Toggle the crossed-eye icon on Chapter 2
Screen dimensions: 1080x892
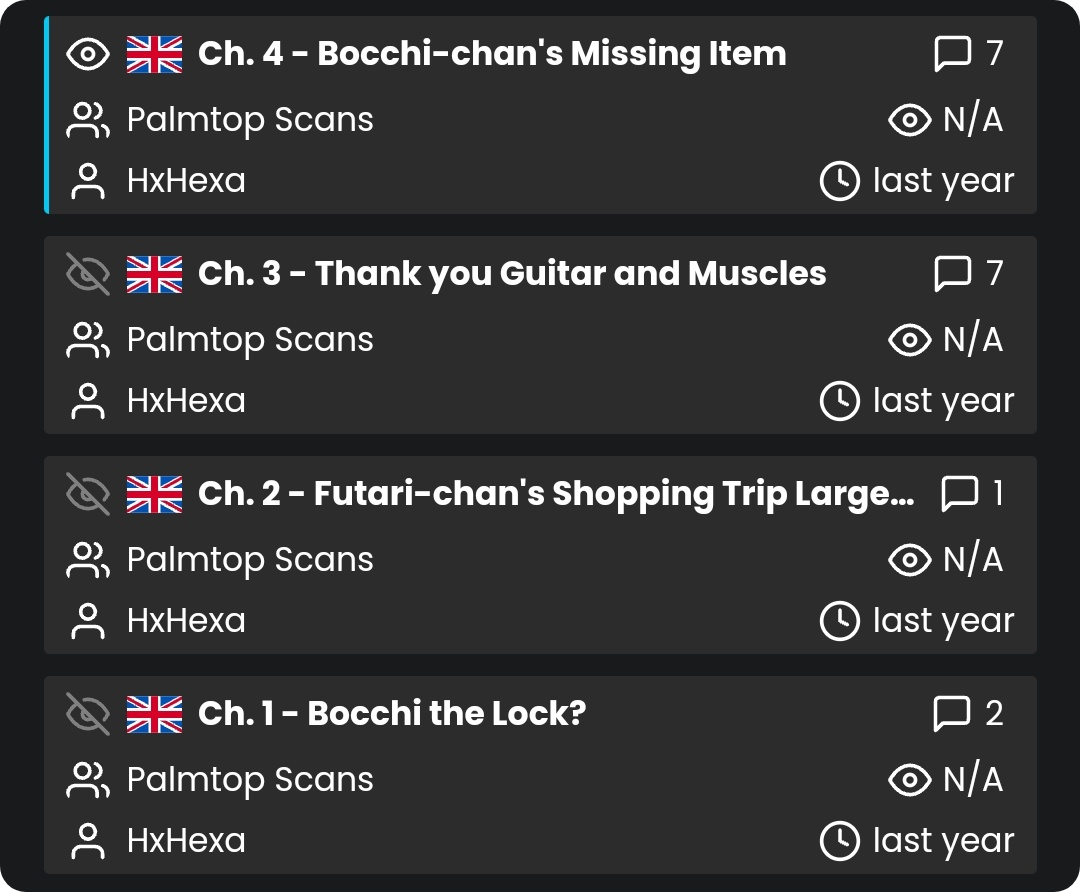88,494
